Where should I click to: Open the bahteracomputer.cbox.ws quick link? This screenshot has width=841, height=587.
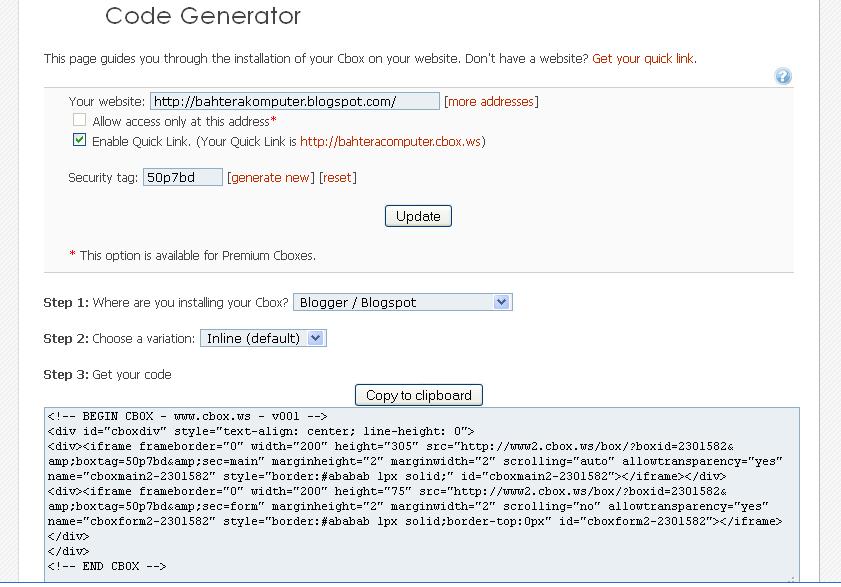click(390, 142)
